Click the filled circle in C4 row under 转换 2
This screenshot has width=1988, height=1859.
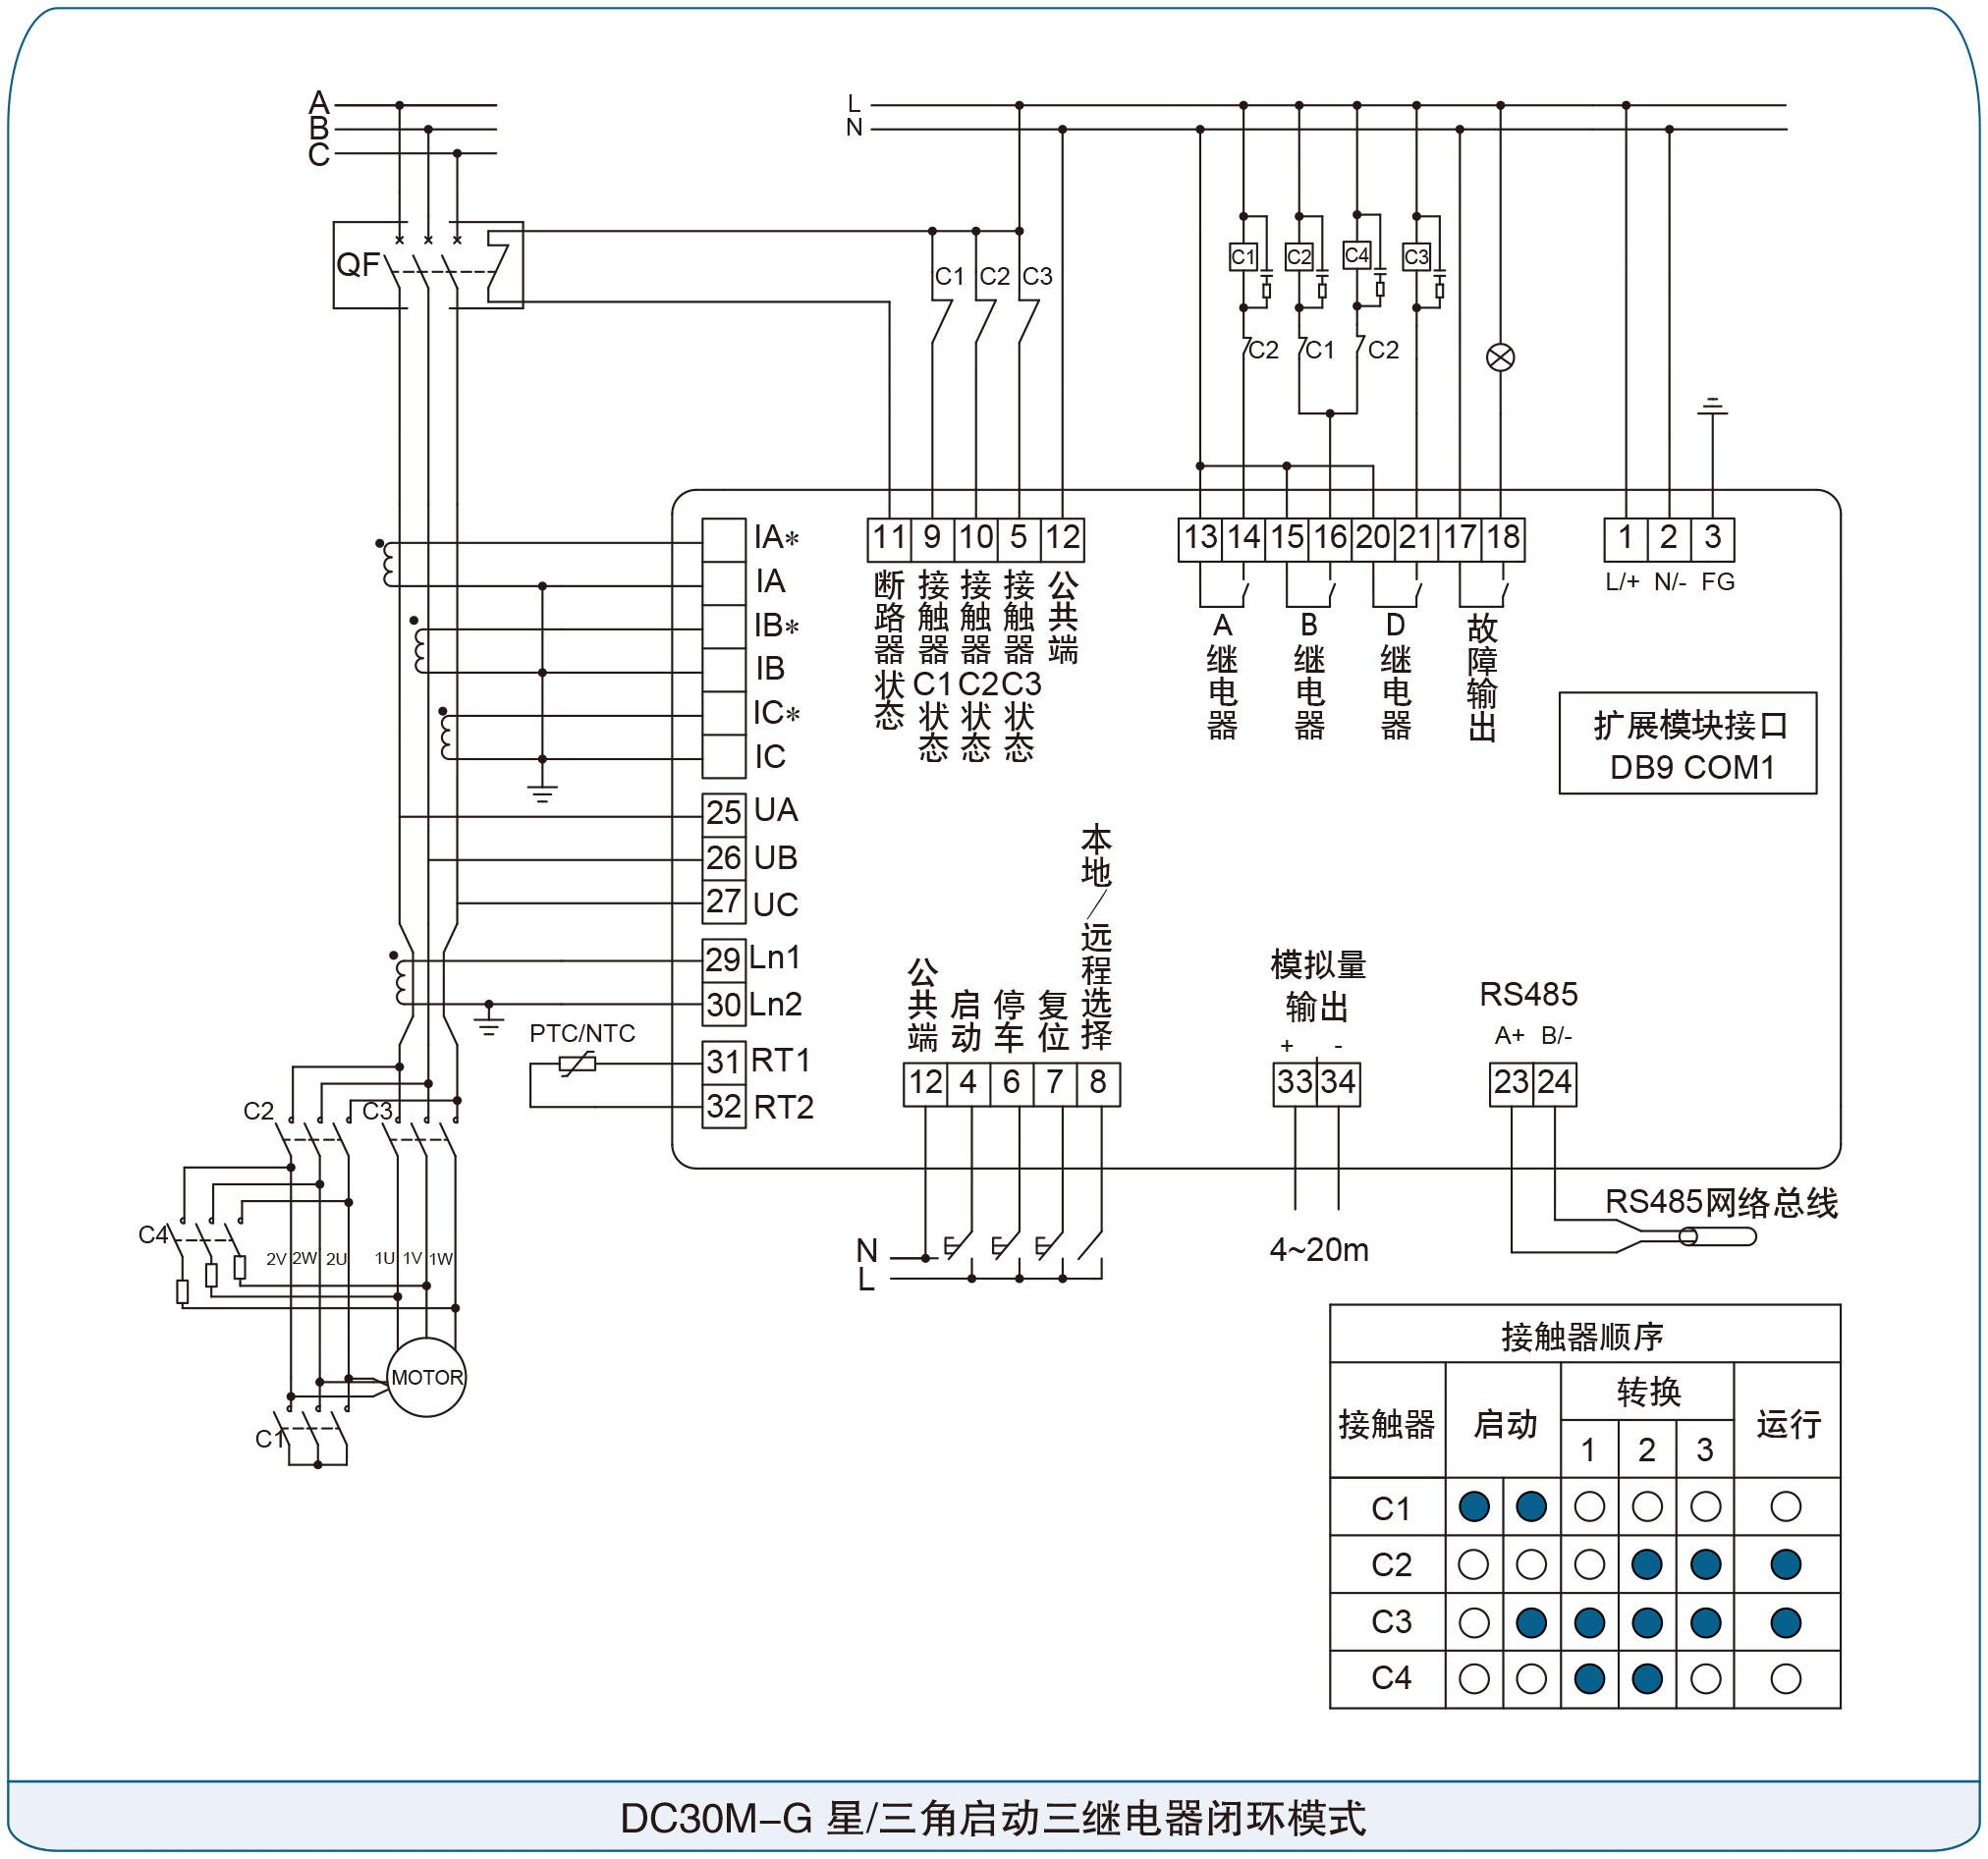click(1647, 1679)
